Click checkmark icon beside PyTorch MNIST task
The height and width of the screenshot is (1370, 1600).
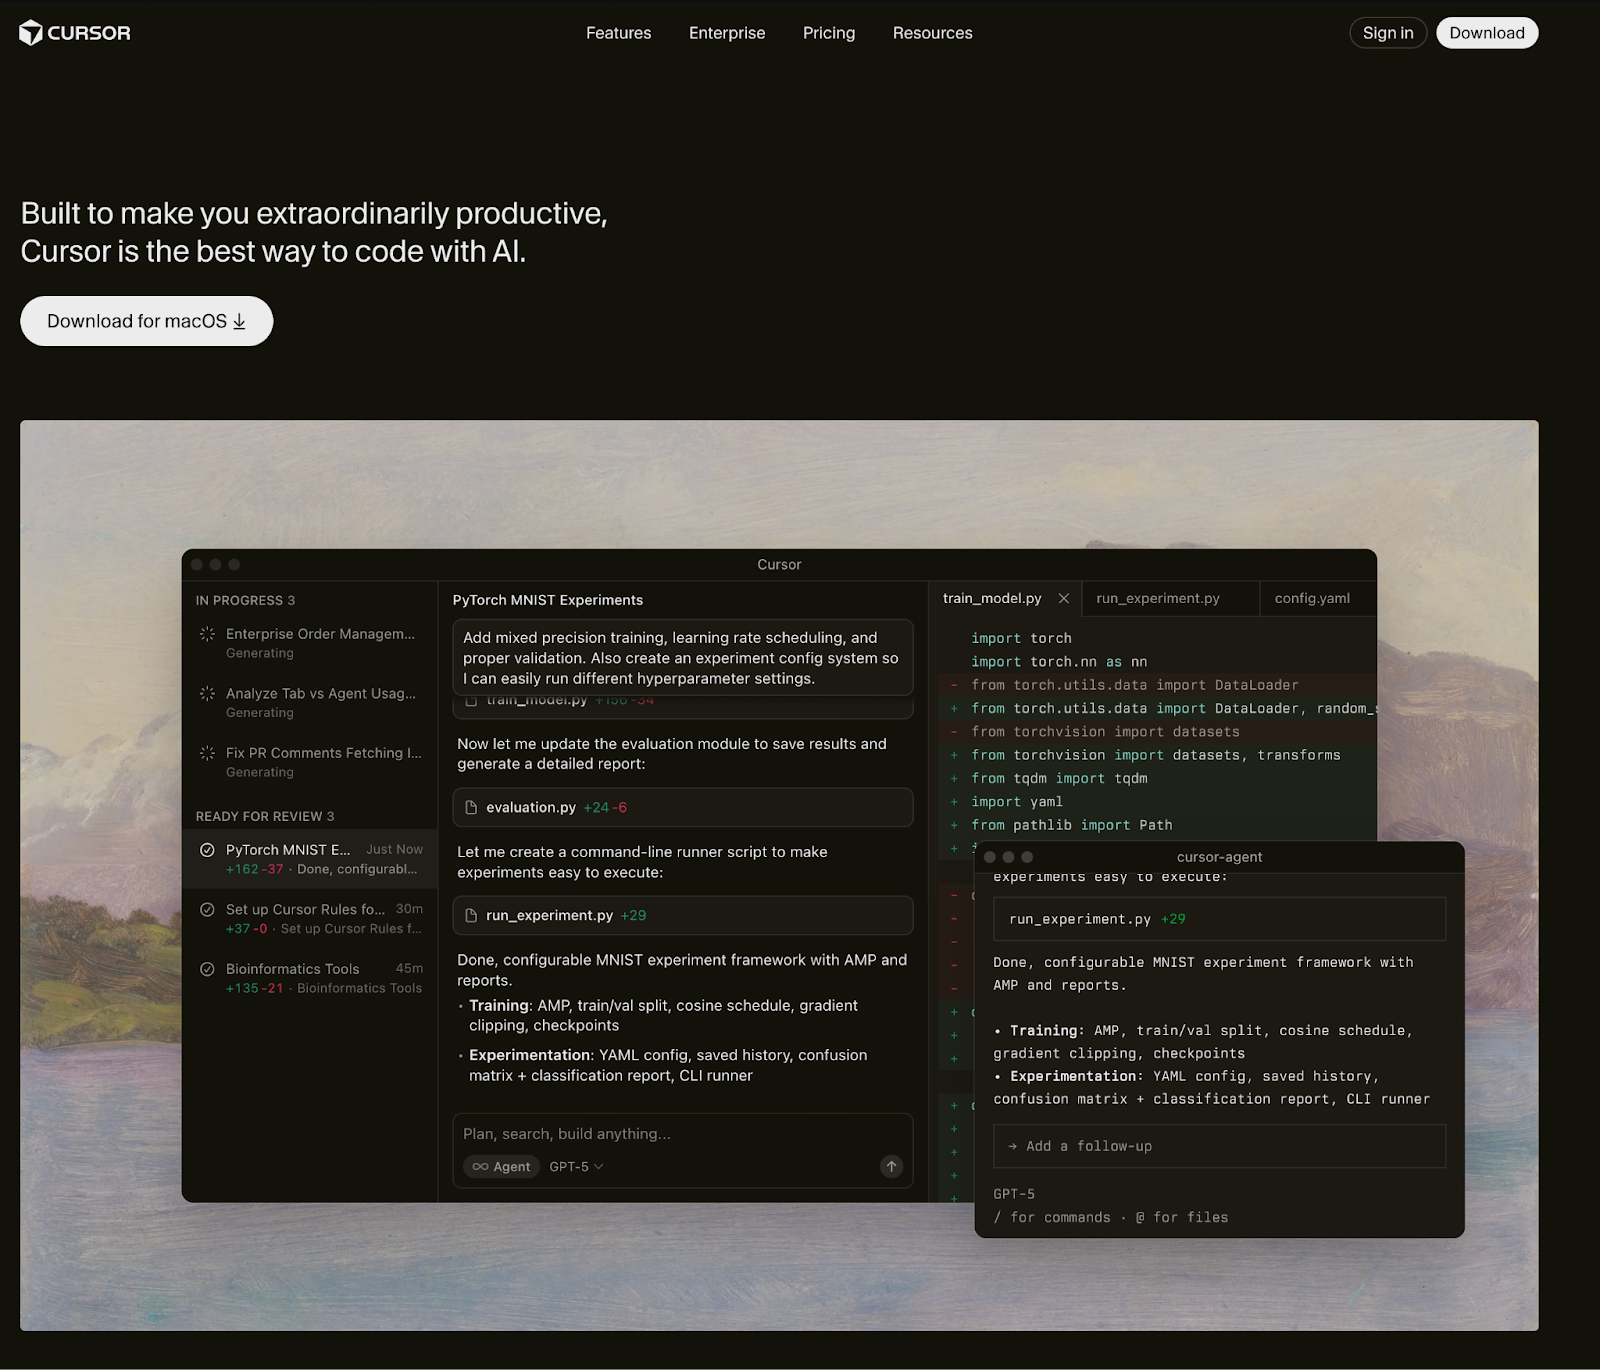click(x=207, y=850)
